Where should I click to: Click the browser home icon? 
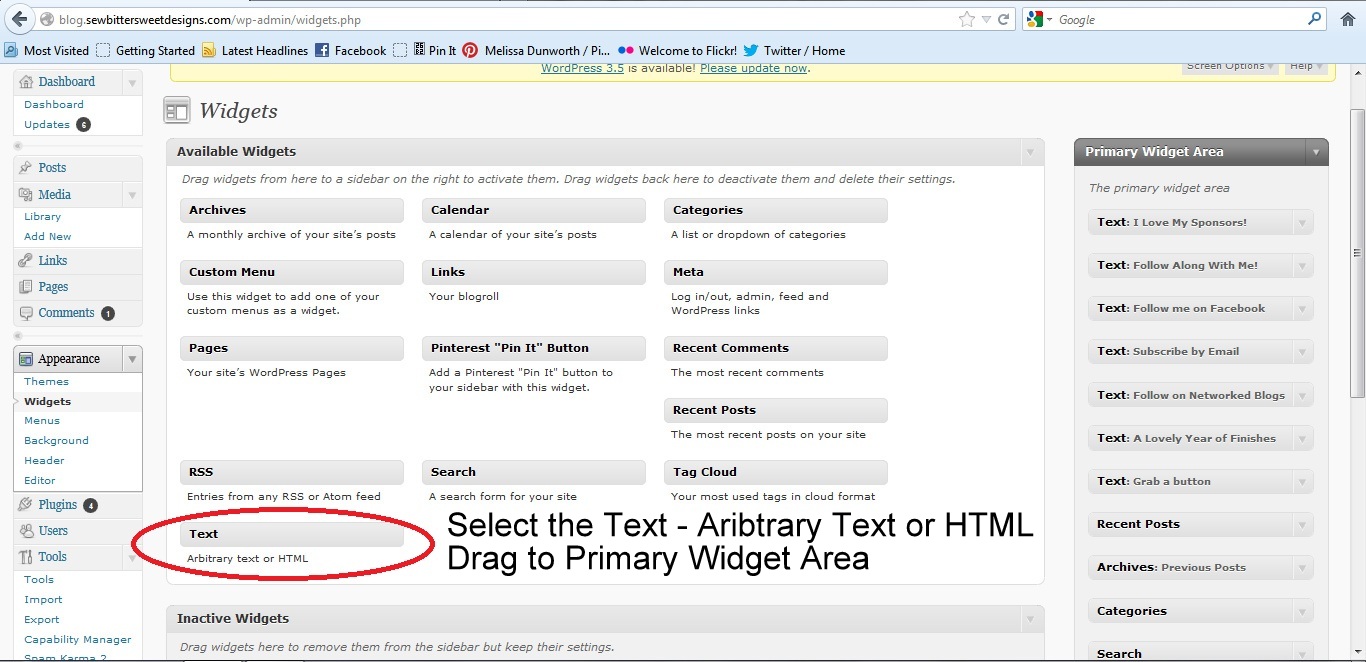click(1347, 19)
